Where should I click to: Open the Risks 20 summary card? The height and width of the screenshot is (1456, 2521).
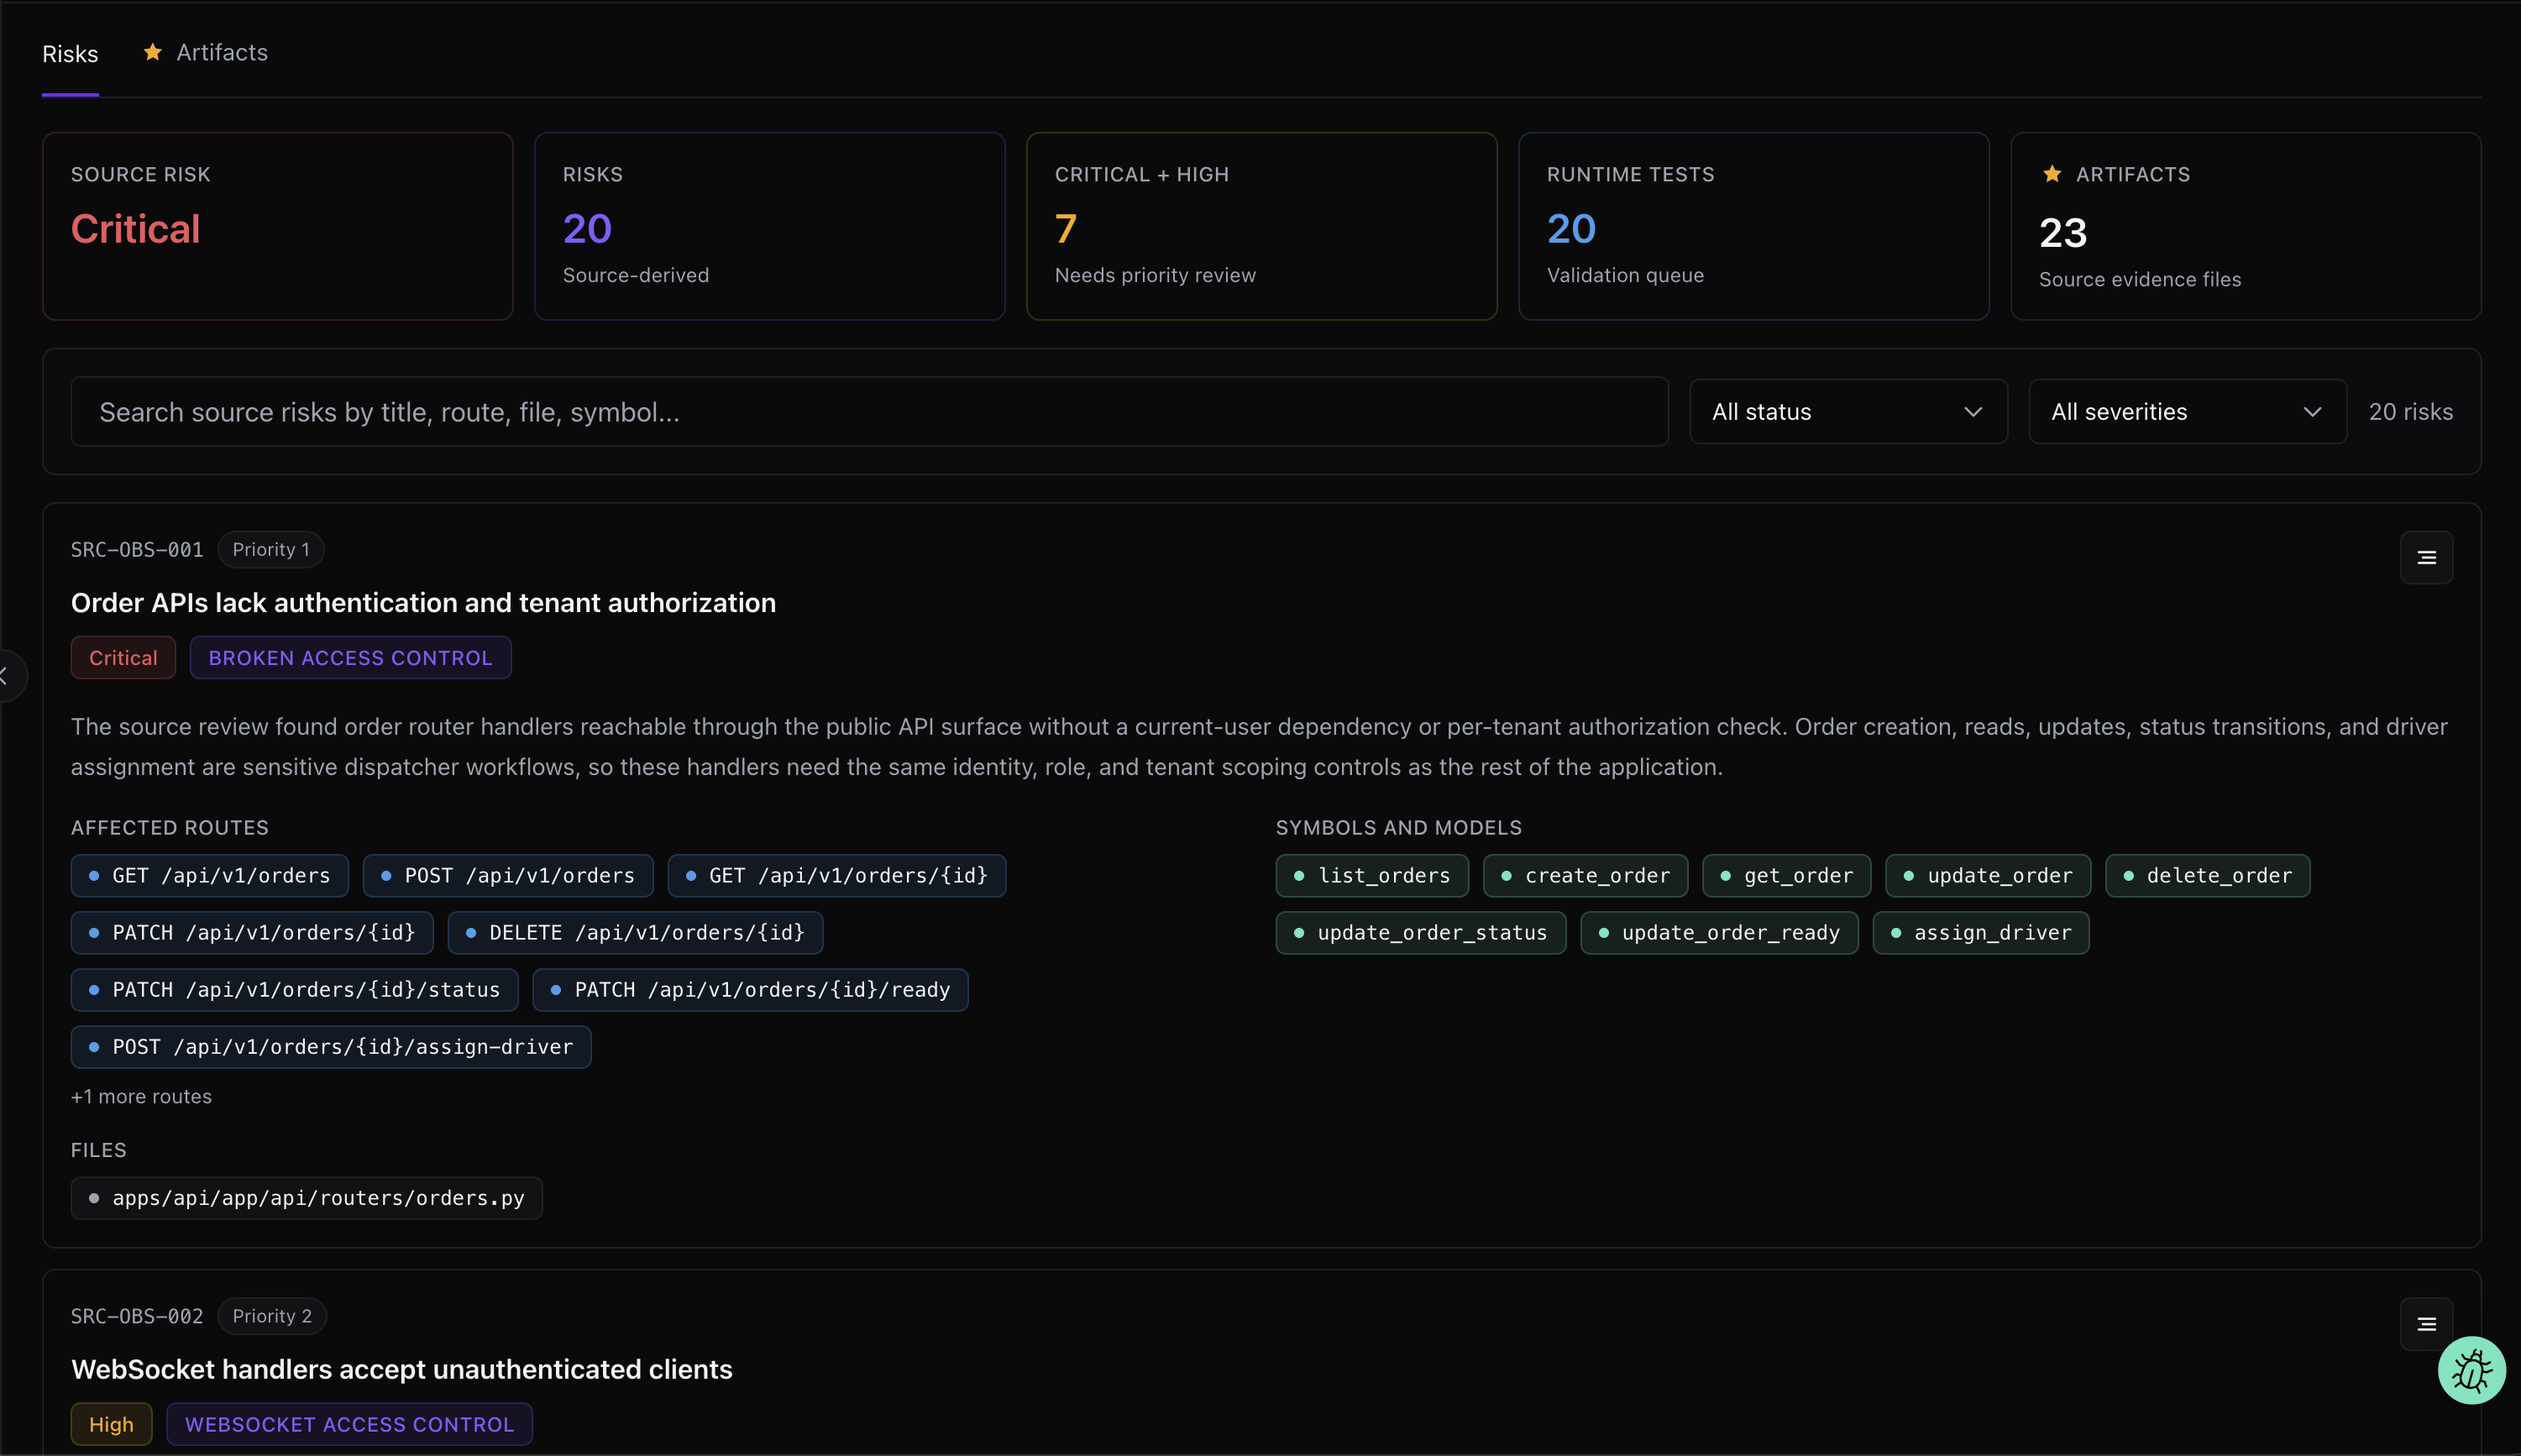coord(770,226)
